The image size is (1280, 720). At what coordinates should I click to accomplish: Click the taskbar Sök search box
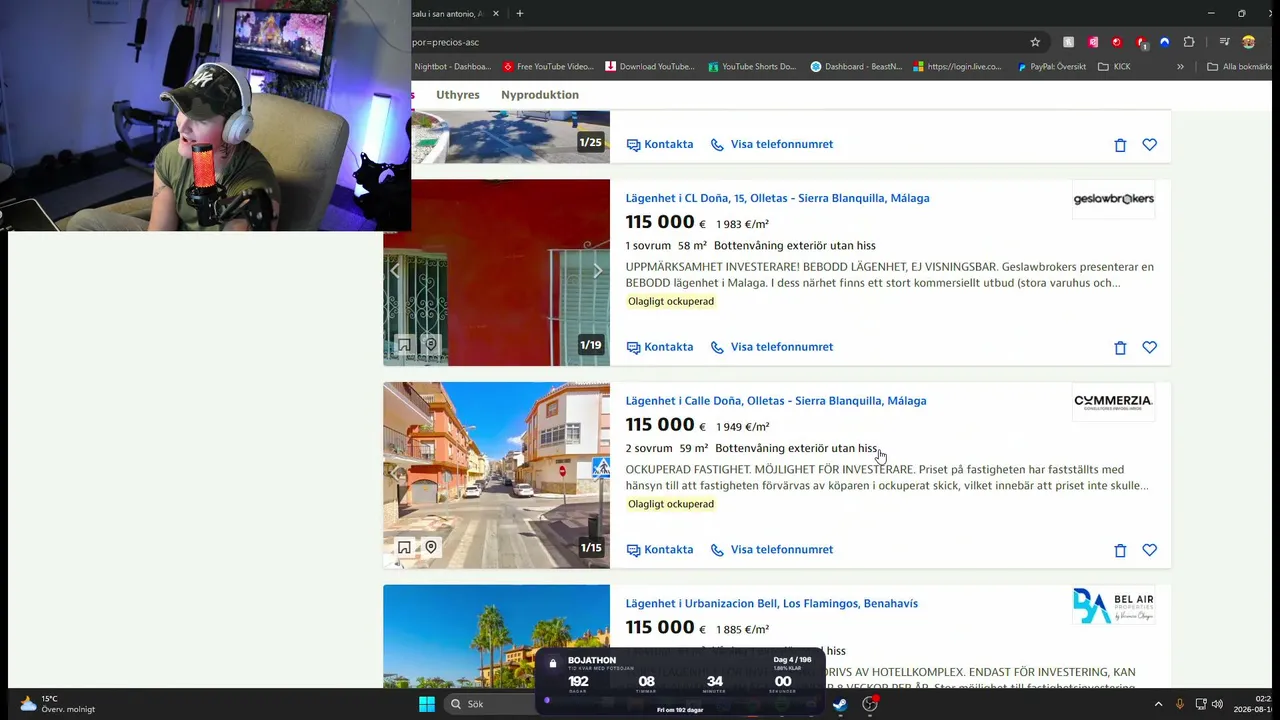pos(490,704)
